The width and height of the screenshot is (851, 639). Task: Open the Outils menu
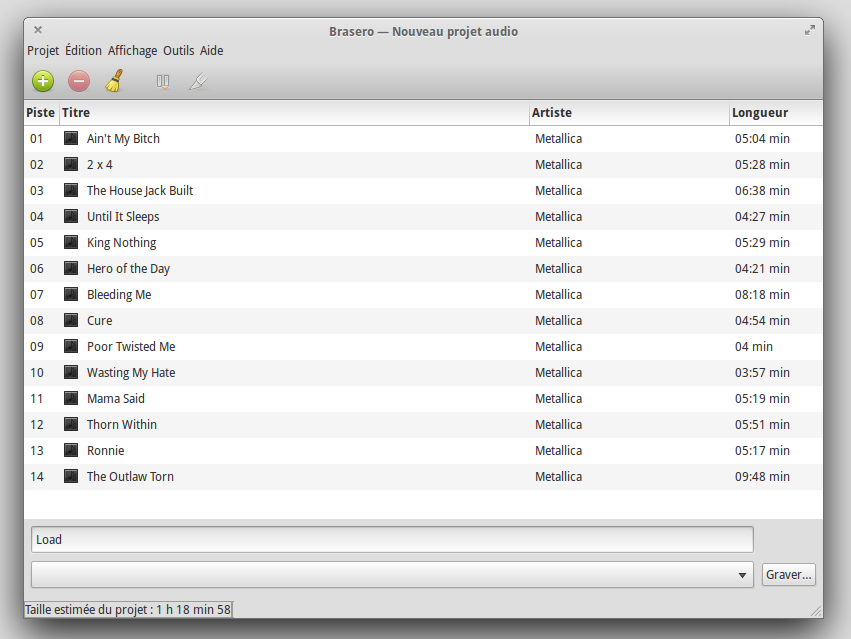point(179,50)
